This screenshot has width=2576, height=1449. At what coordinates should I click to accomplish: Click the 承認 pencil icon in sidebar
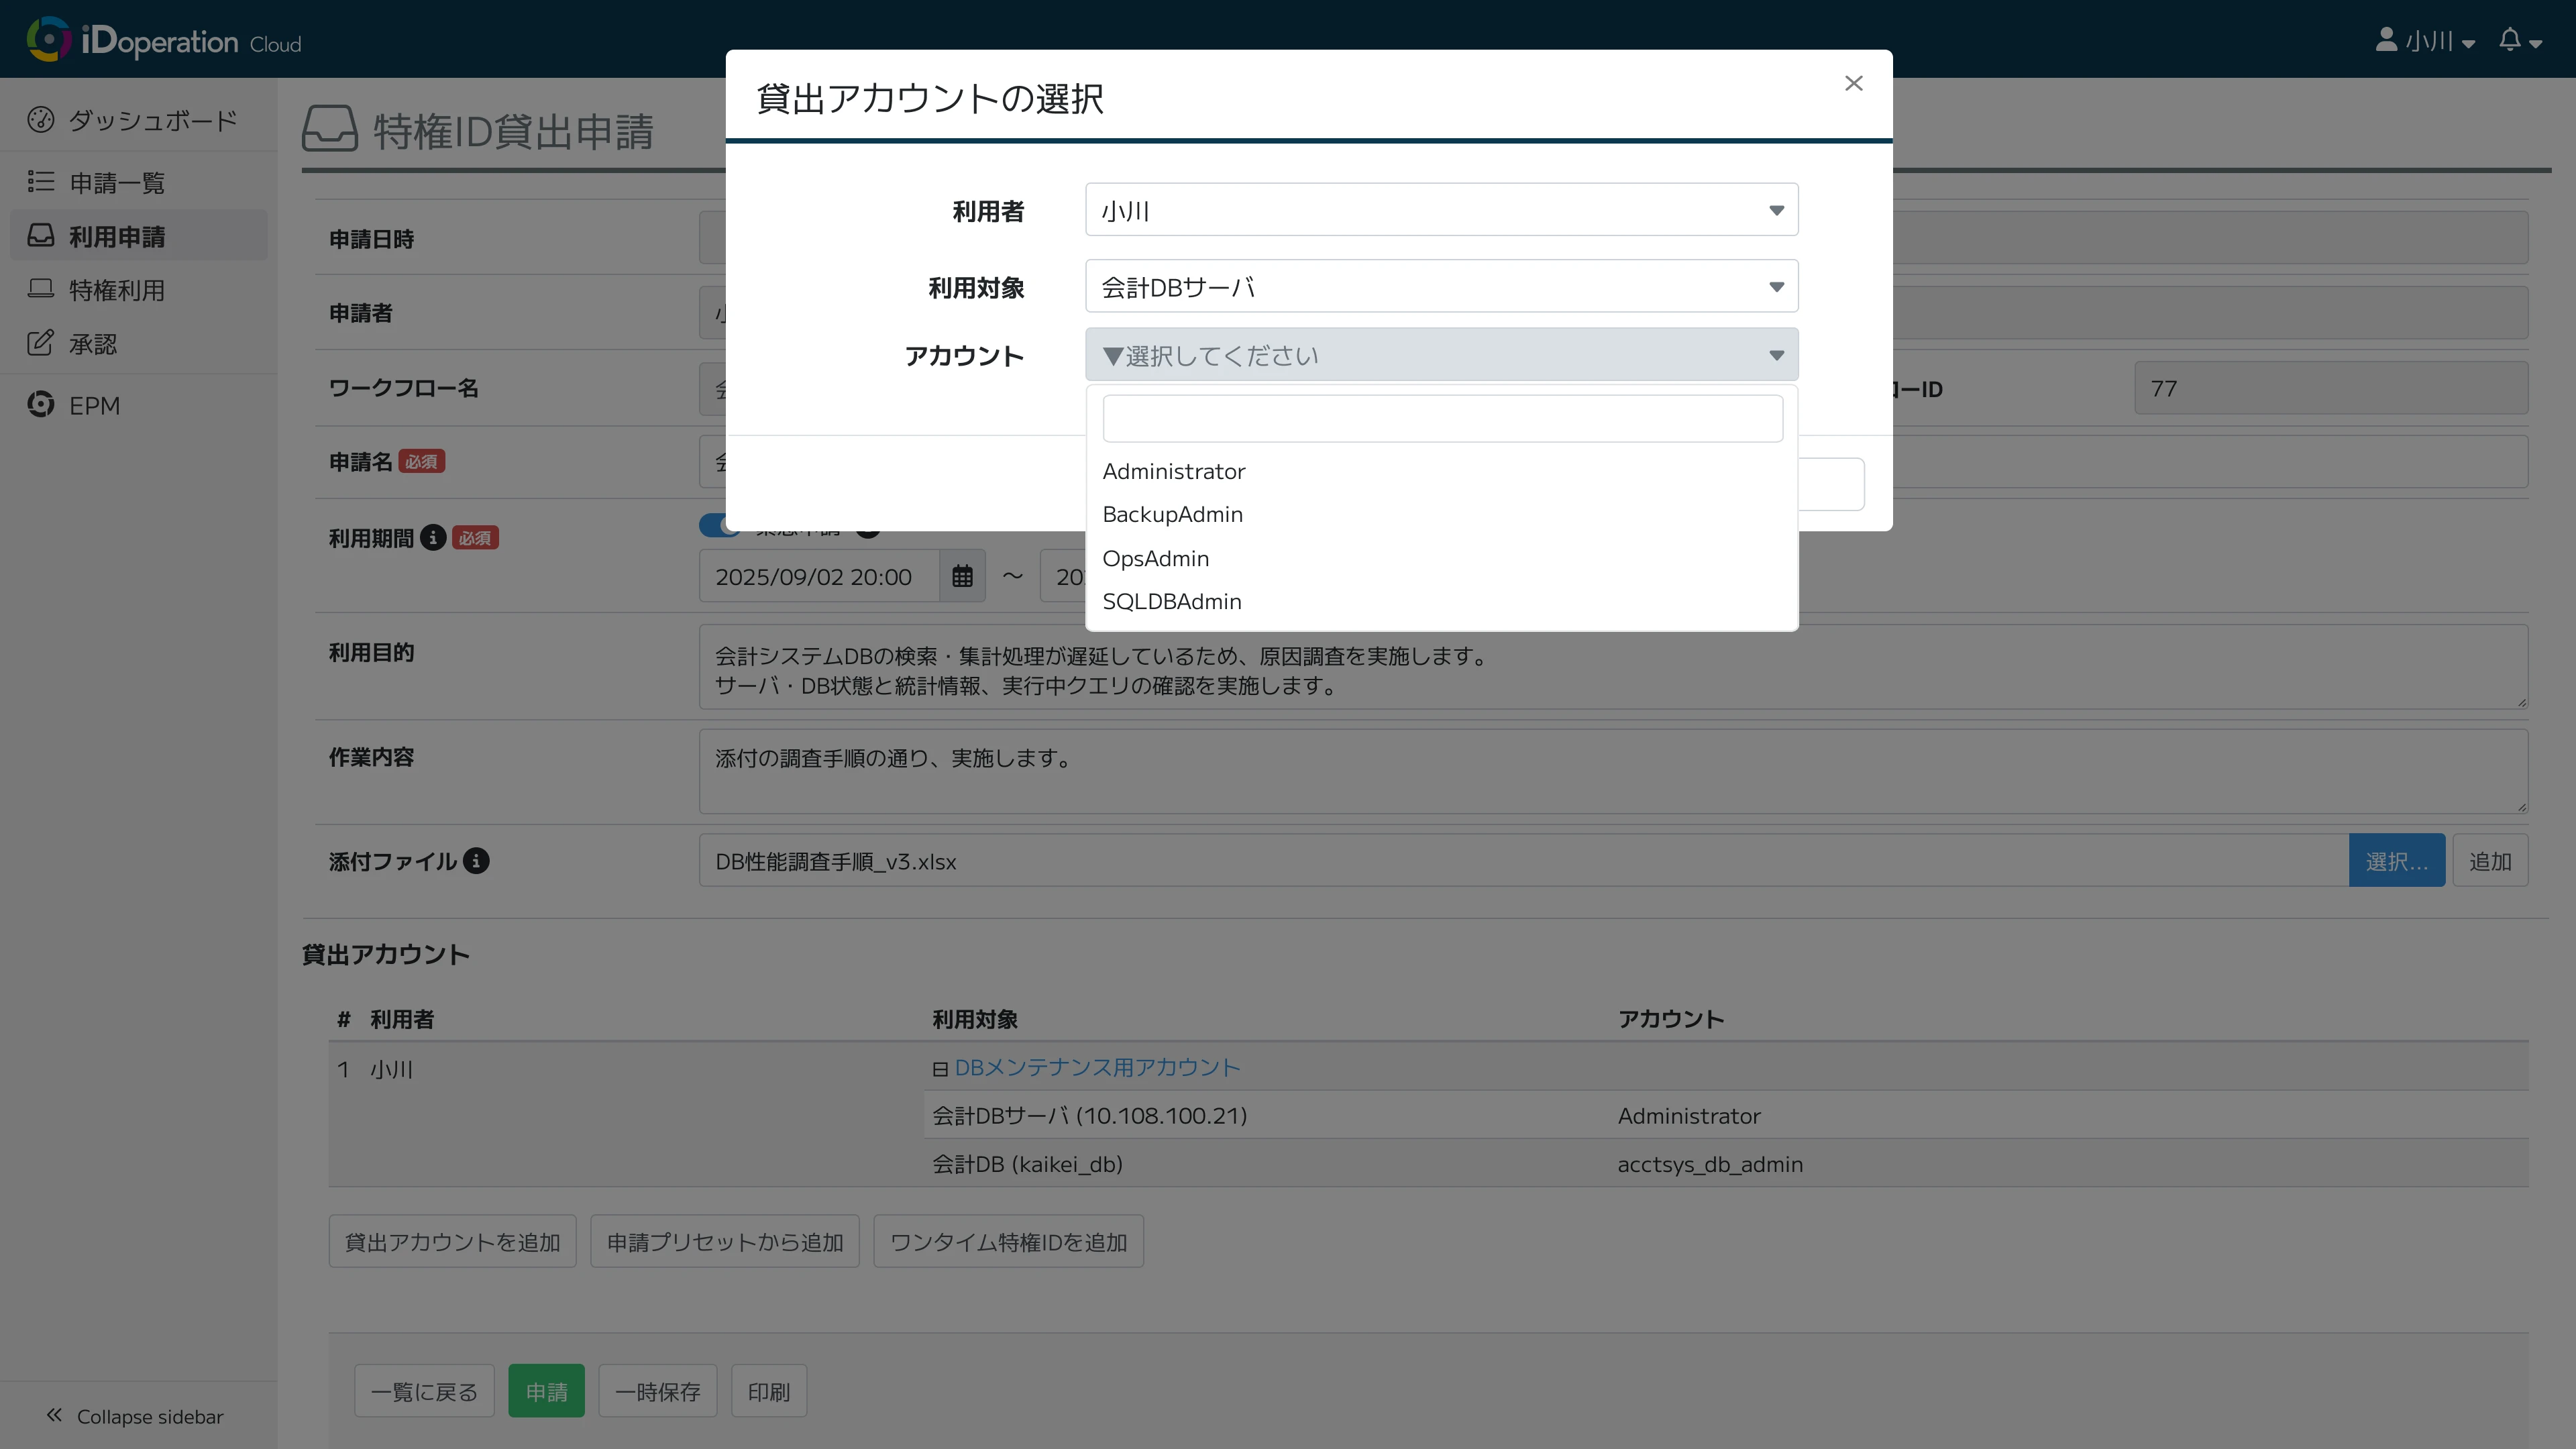pos(41,342)
